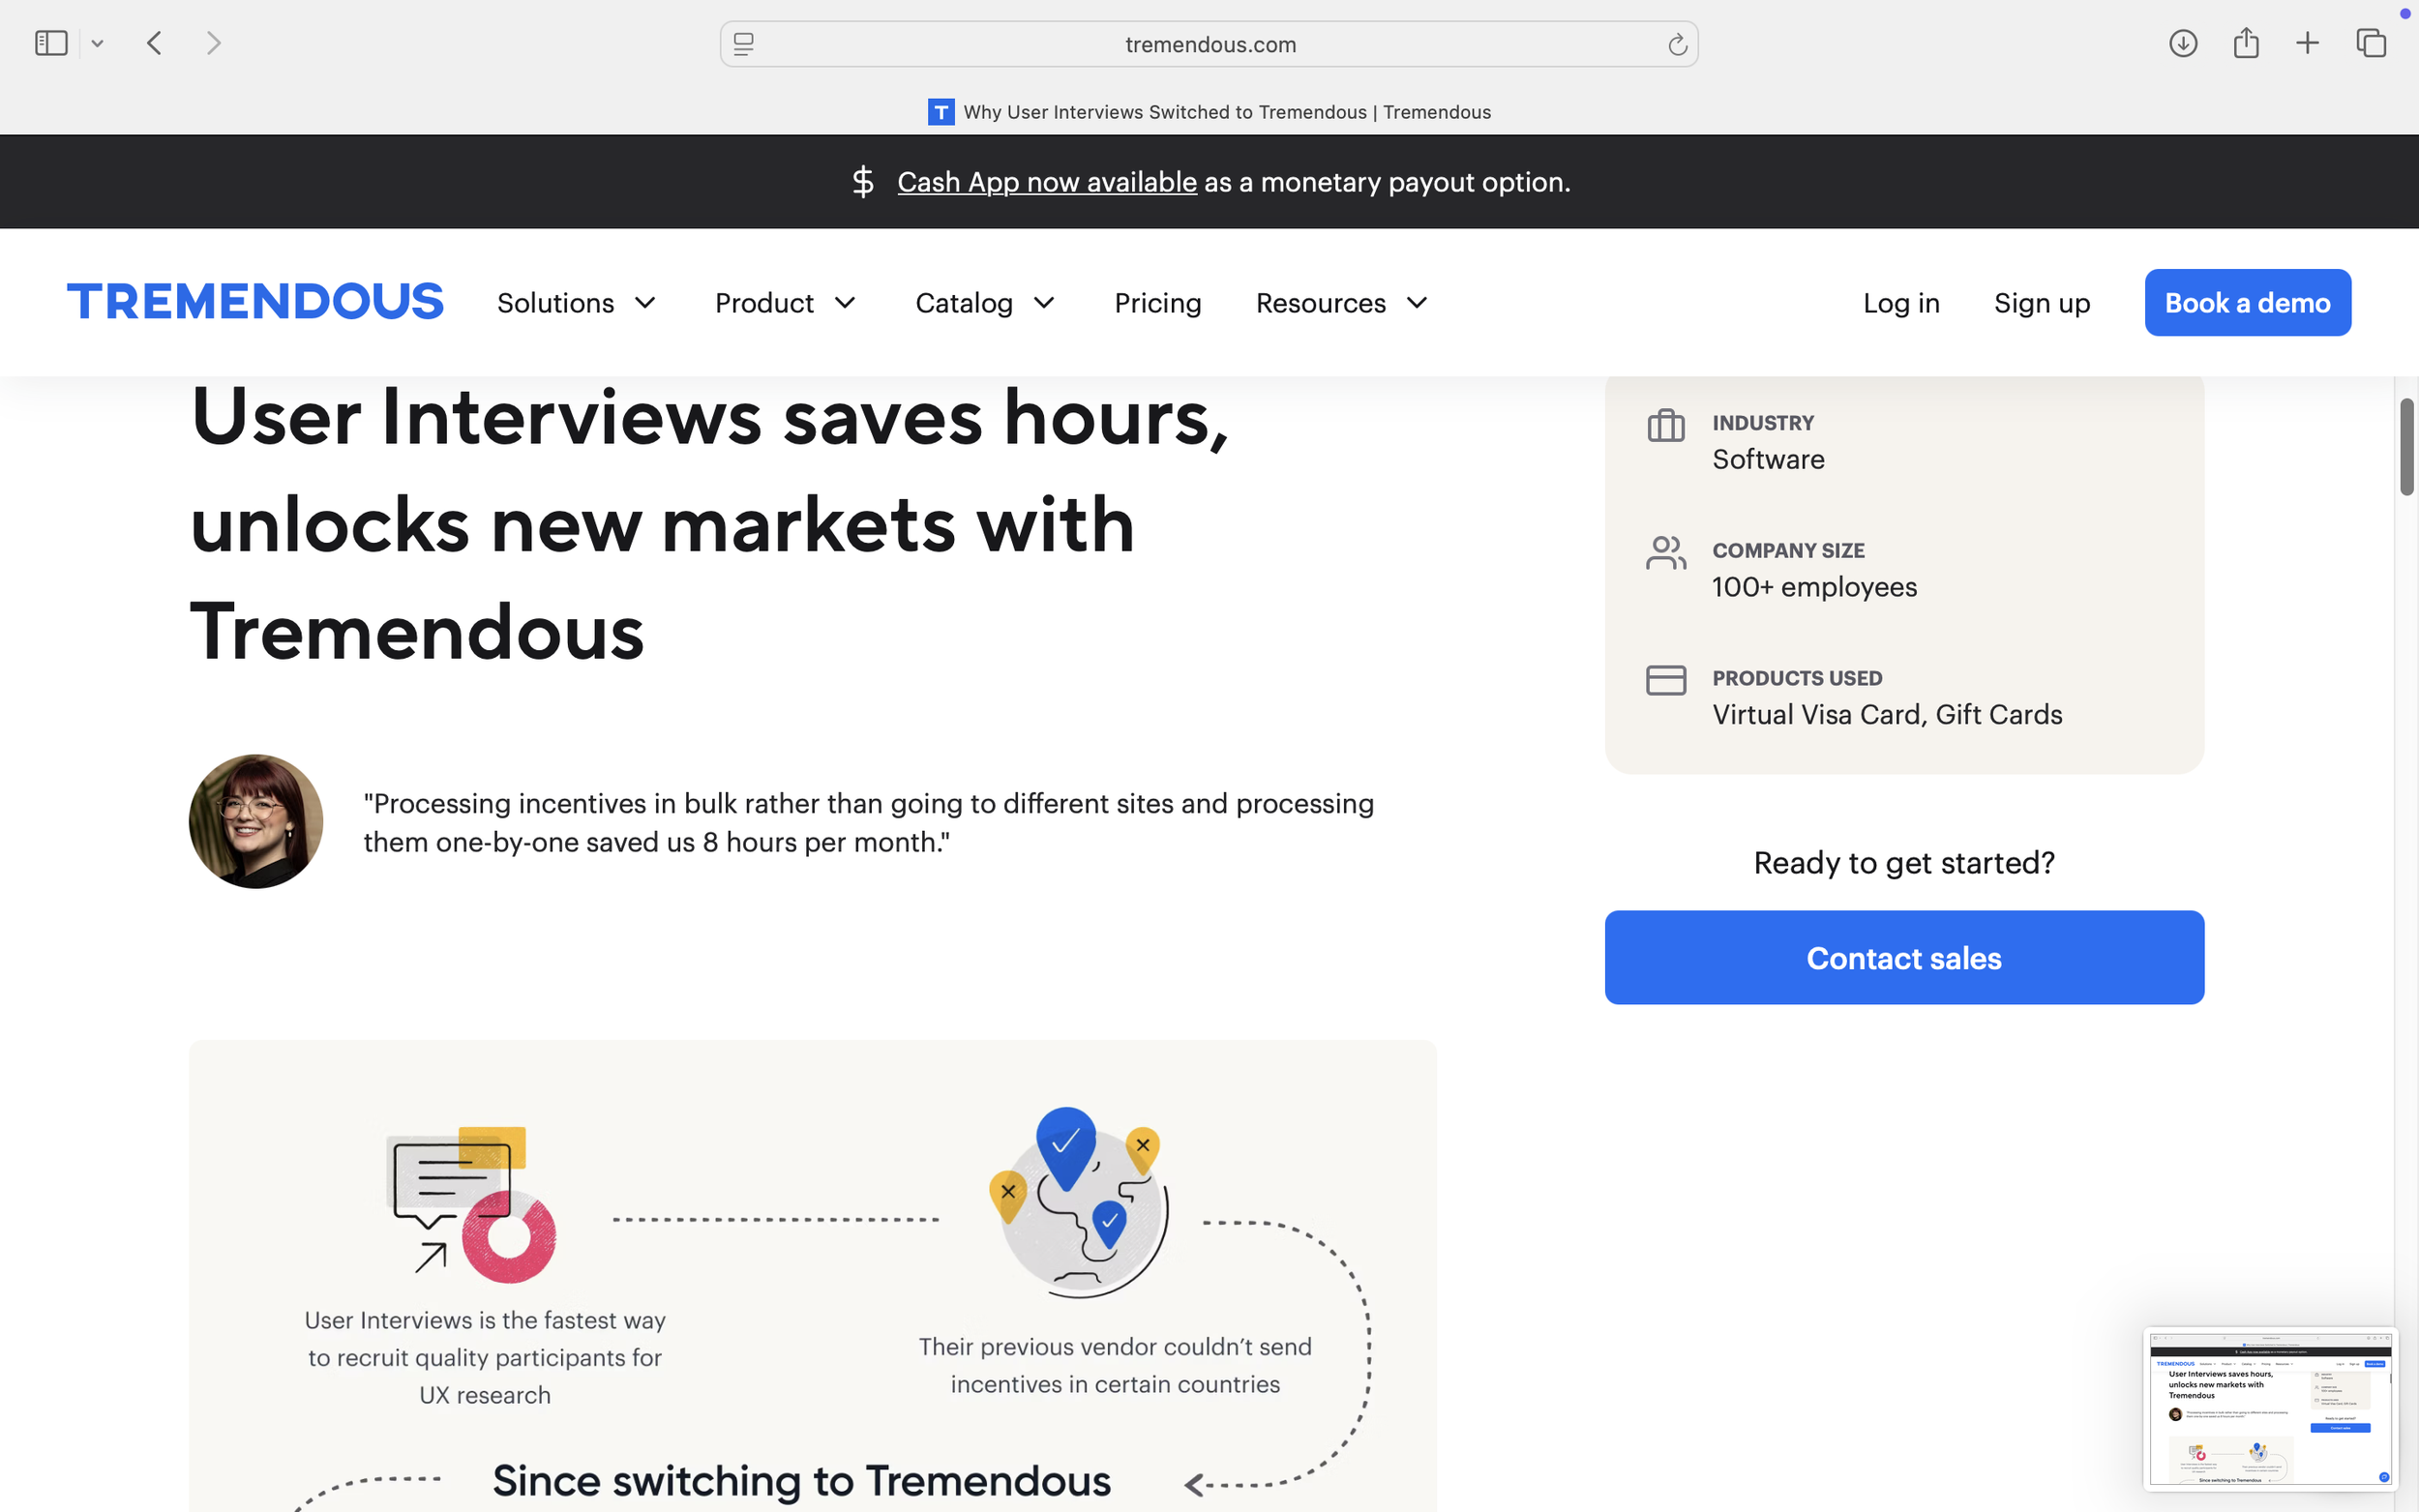The width and height of the screenshot is (2419, 1512).
Task: Click the 'Ready to get started?' text
Action: click(x=1903, y=862)
